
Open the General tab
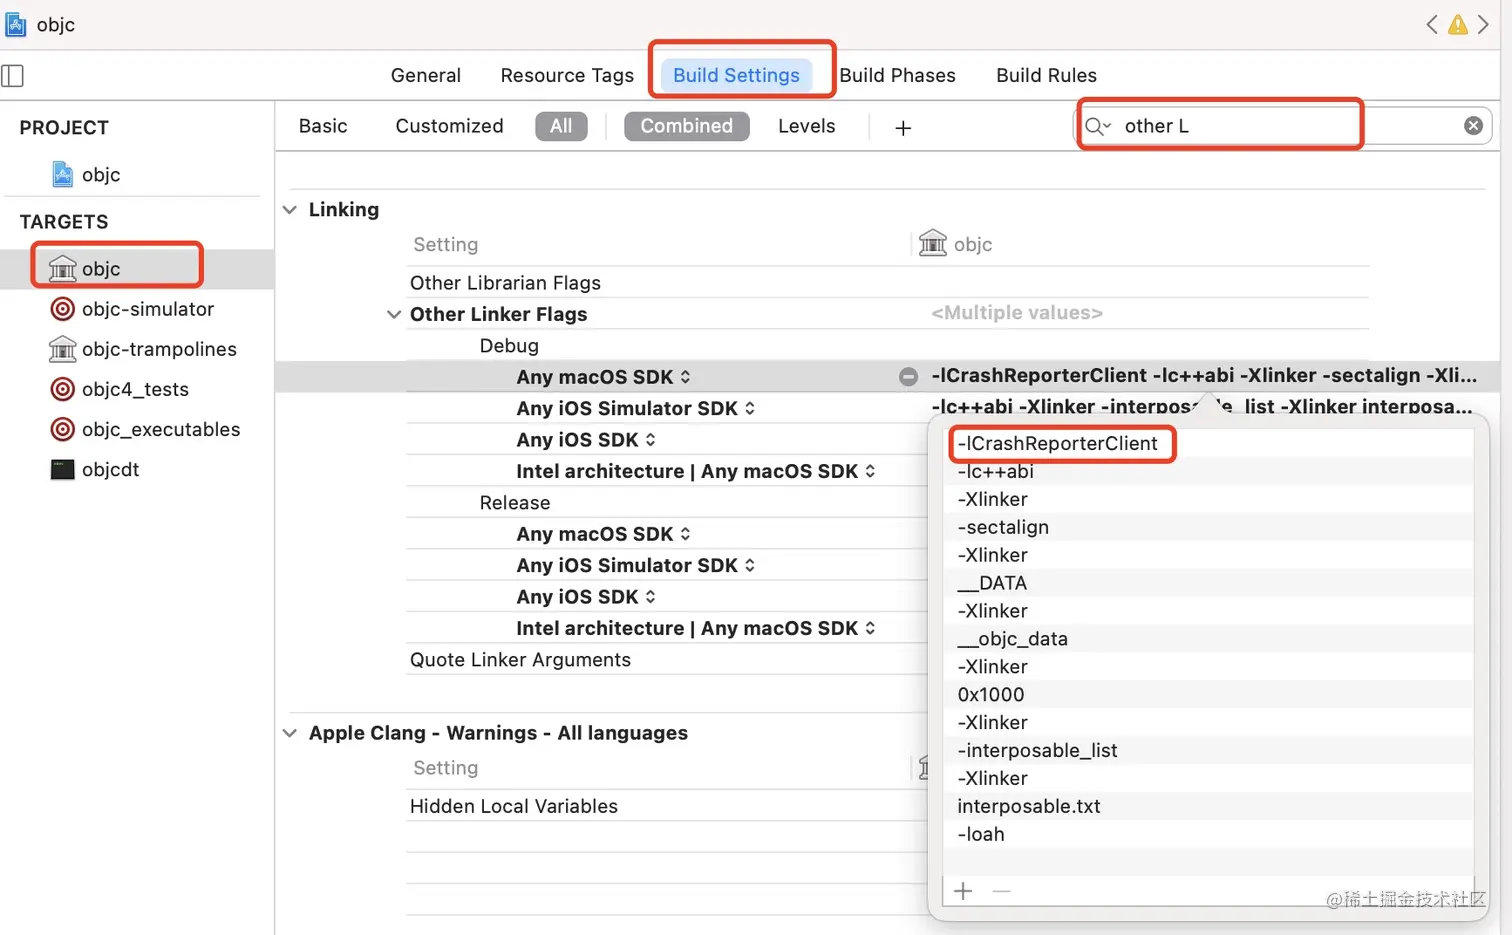point(426,75)
